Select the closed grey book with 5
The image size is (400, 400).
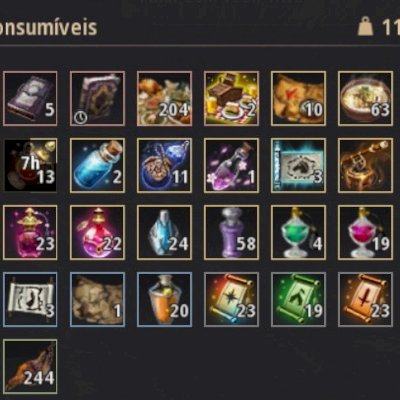click(x=30, y=98)
